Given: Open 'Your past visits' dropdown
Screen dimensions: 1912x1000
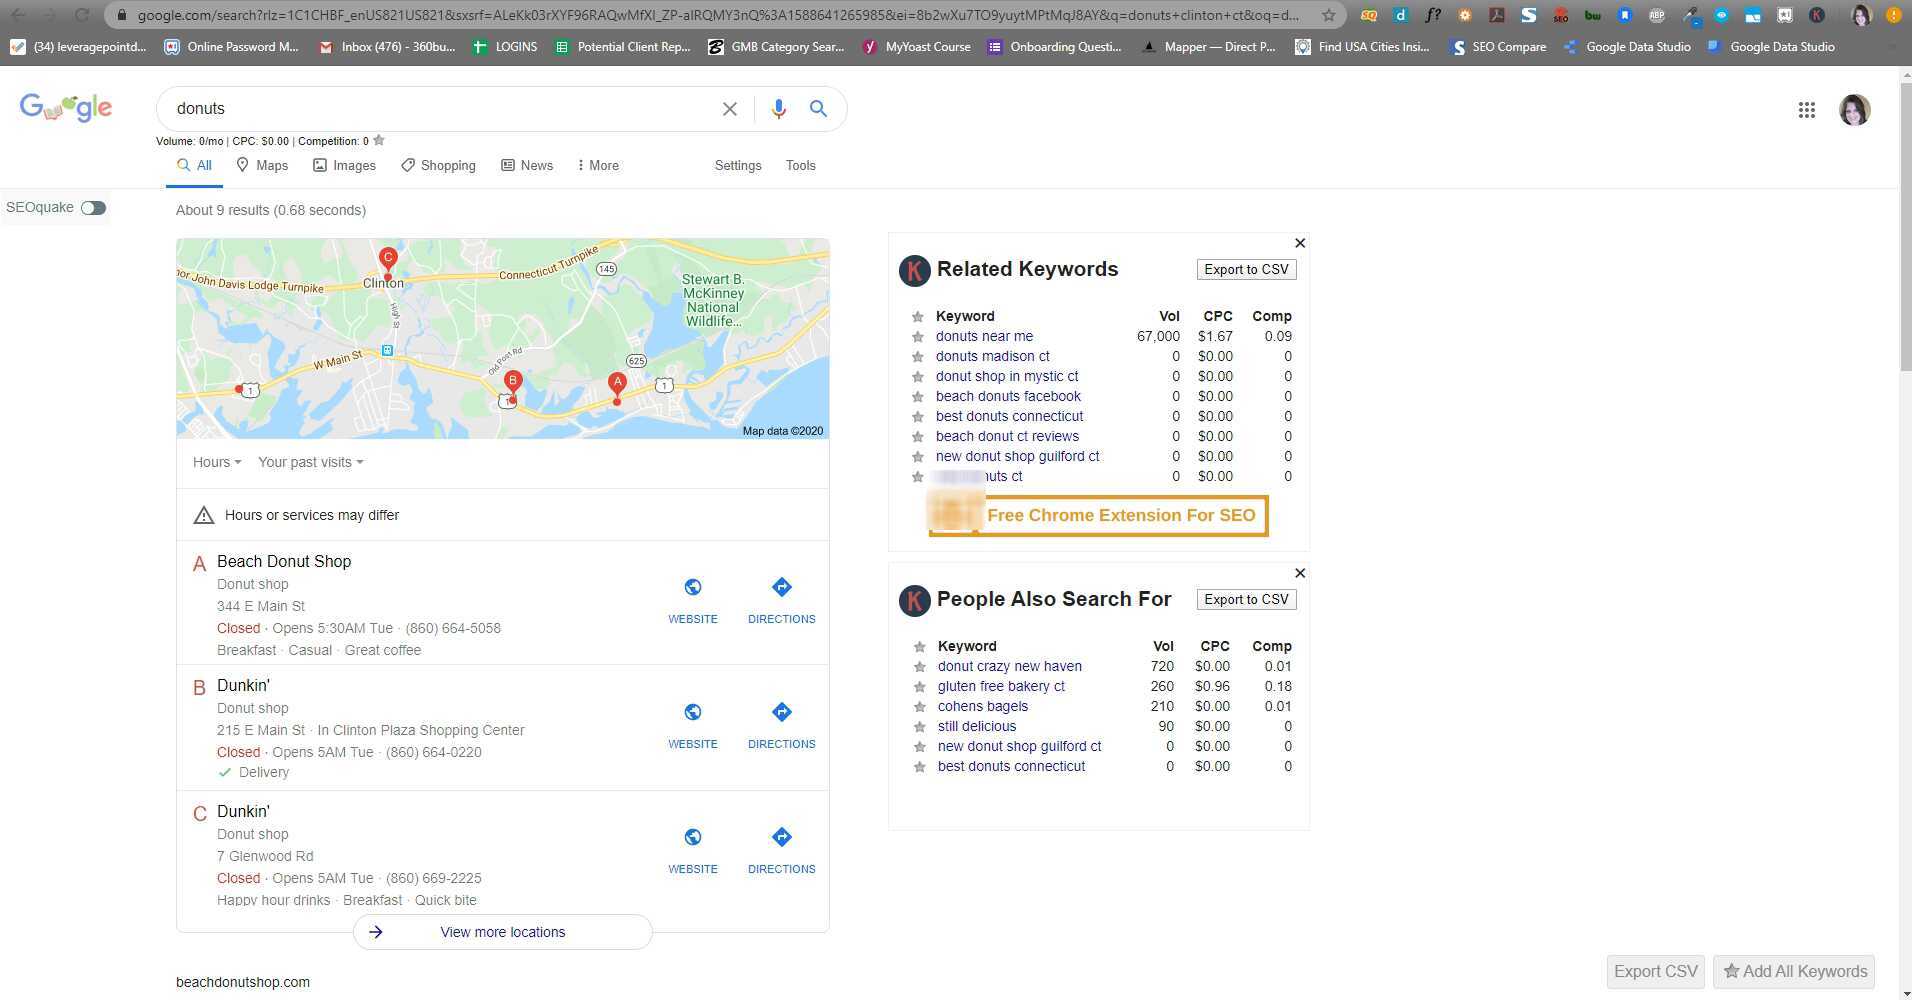Looking at the screenshot, I should coord(310,462).
